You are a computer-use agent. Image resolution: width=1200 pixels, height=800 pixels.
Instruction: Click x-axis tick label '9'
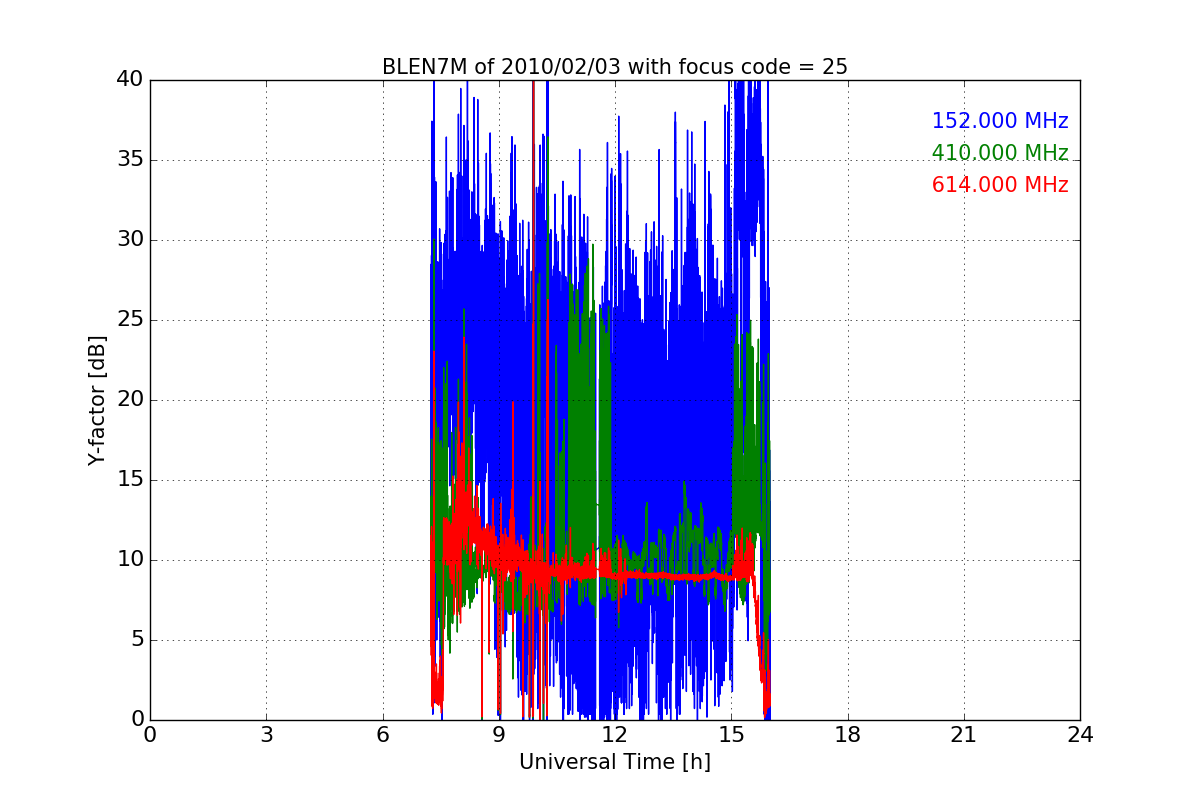499,735
